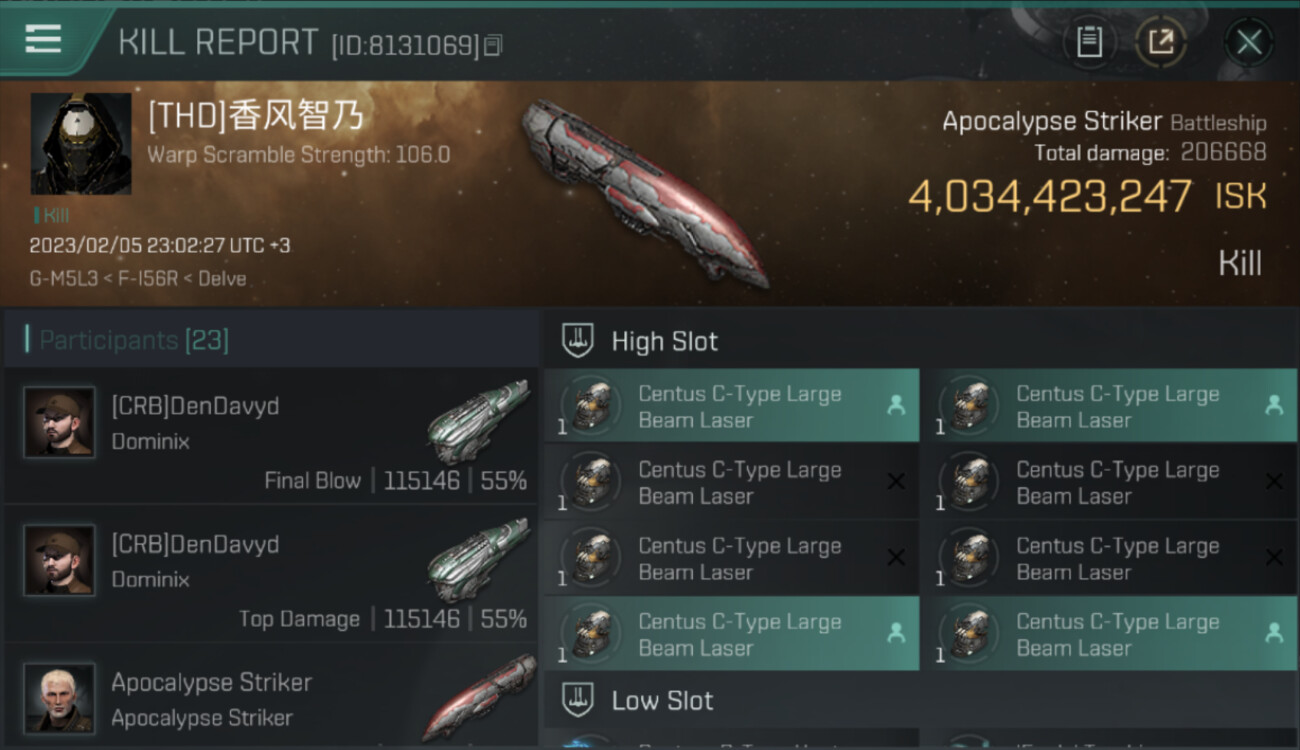Click the Participants [23] header
The height and width of the screenshot is (750, 1300).
tap(134, 340)
